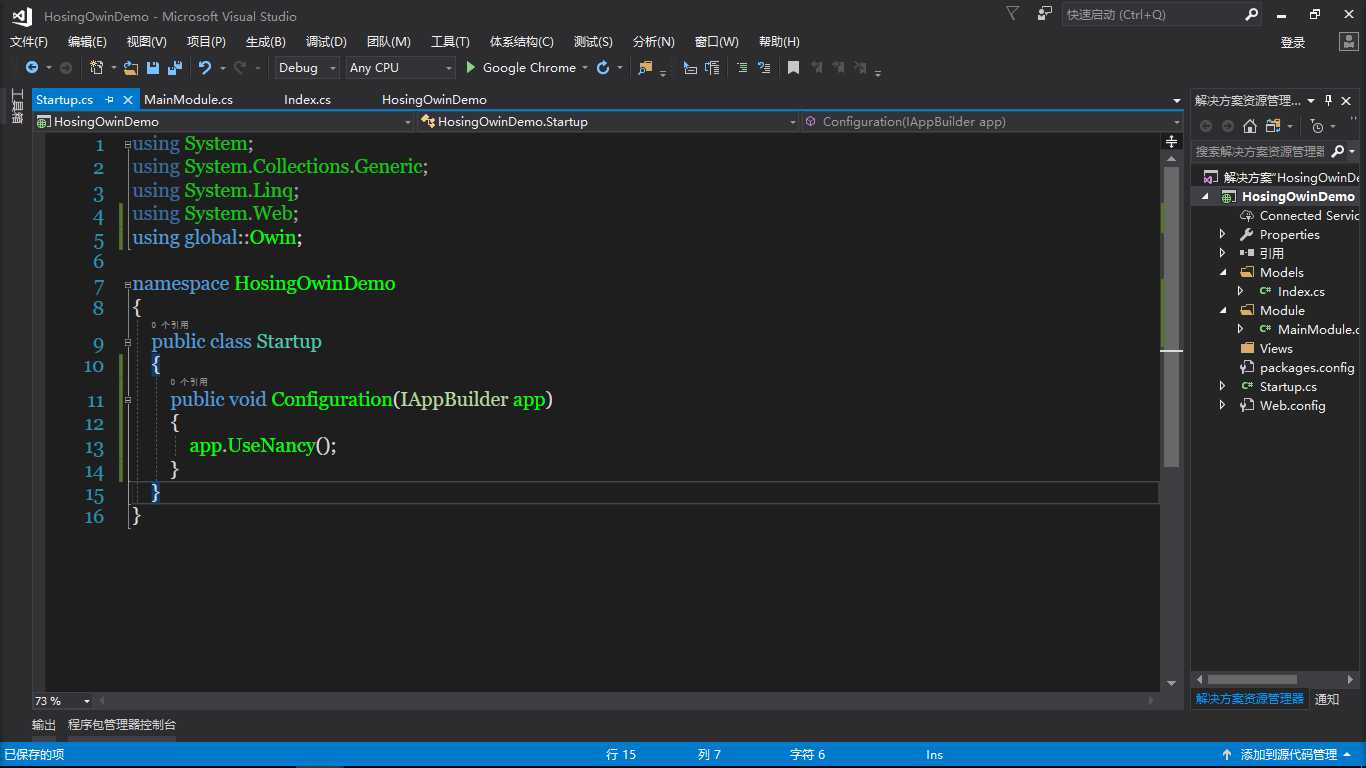1366x768 pixels.
Task: Open the 73 % zoom dropdown
Action: tap(87, 701)
